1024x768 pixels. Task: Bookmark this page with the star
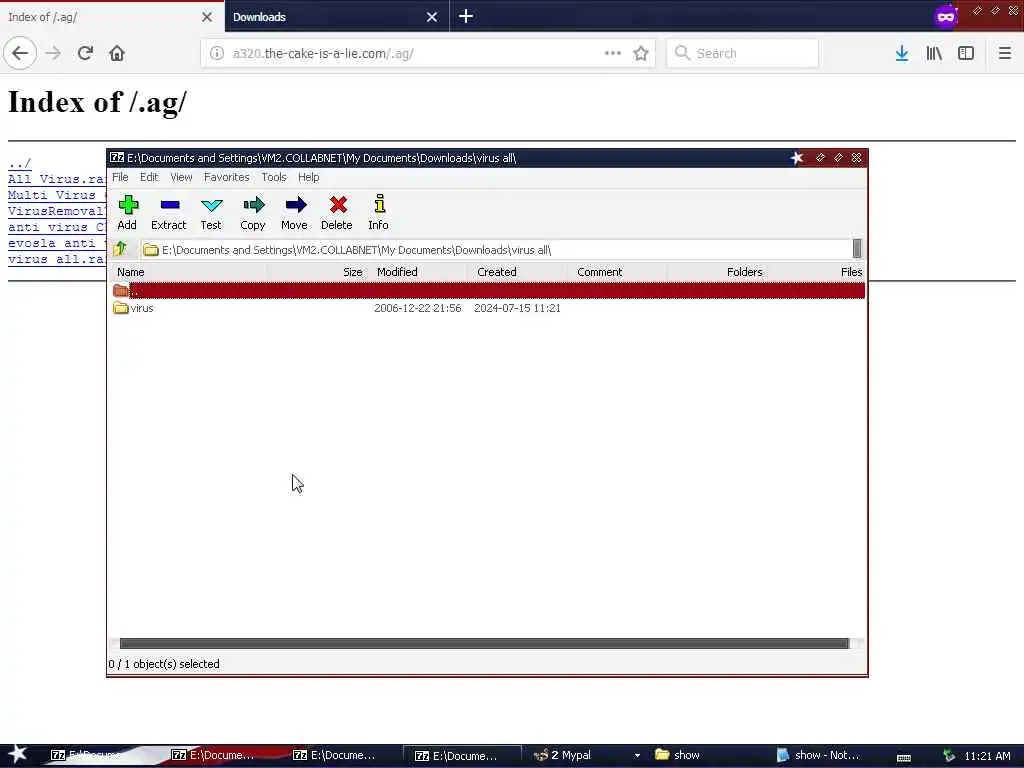point(641,53)
